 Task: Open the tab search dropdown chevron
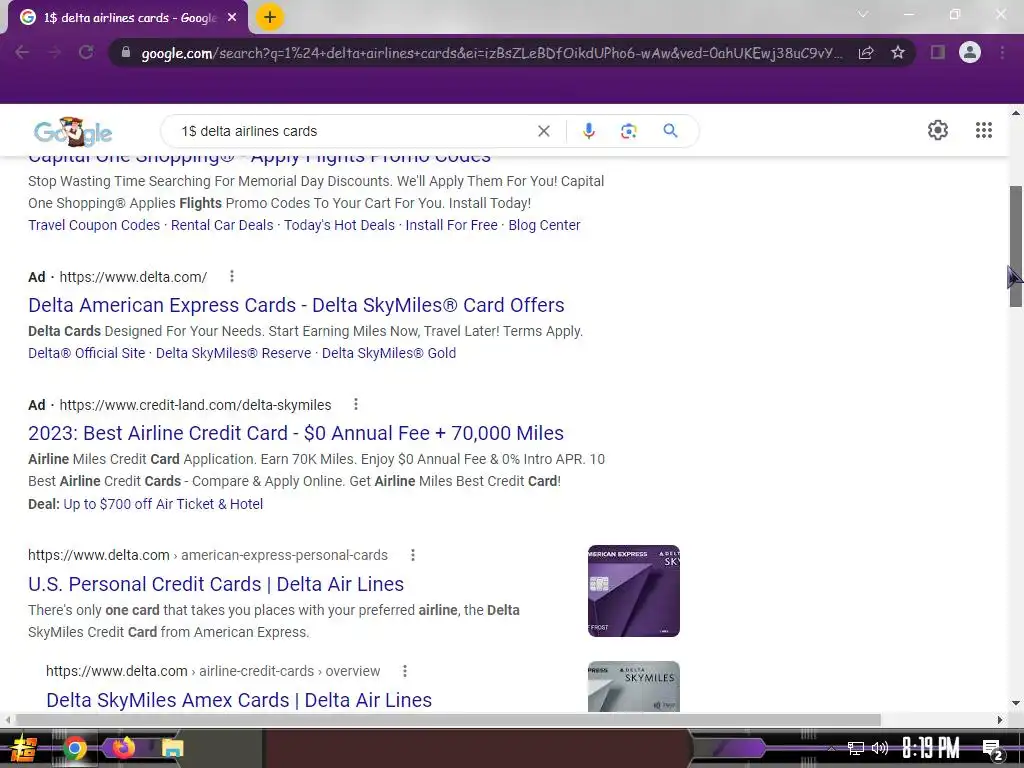click(x=863, y=14)
